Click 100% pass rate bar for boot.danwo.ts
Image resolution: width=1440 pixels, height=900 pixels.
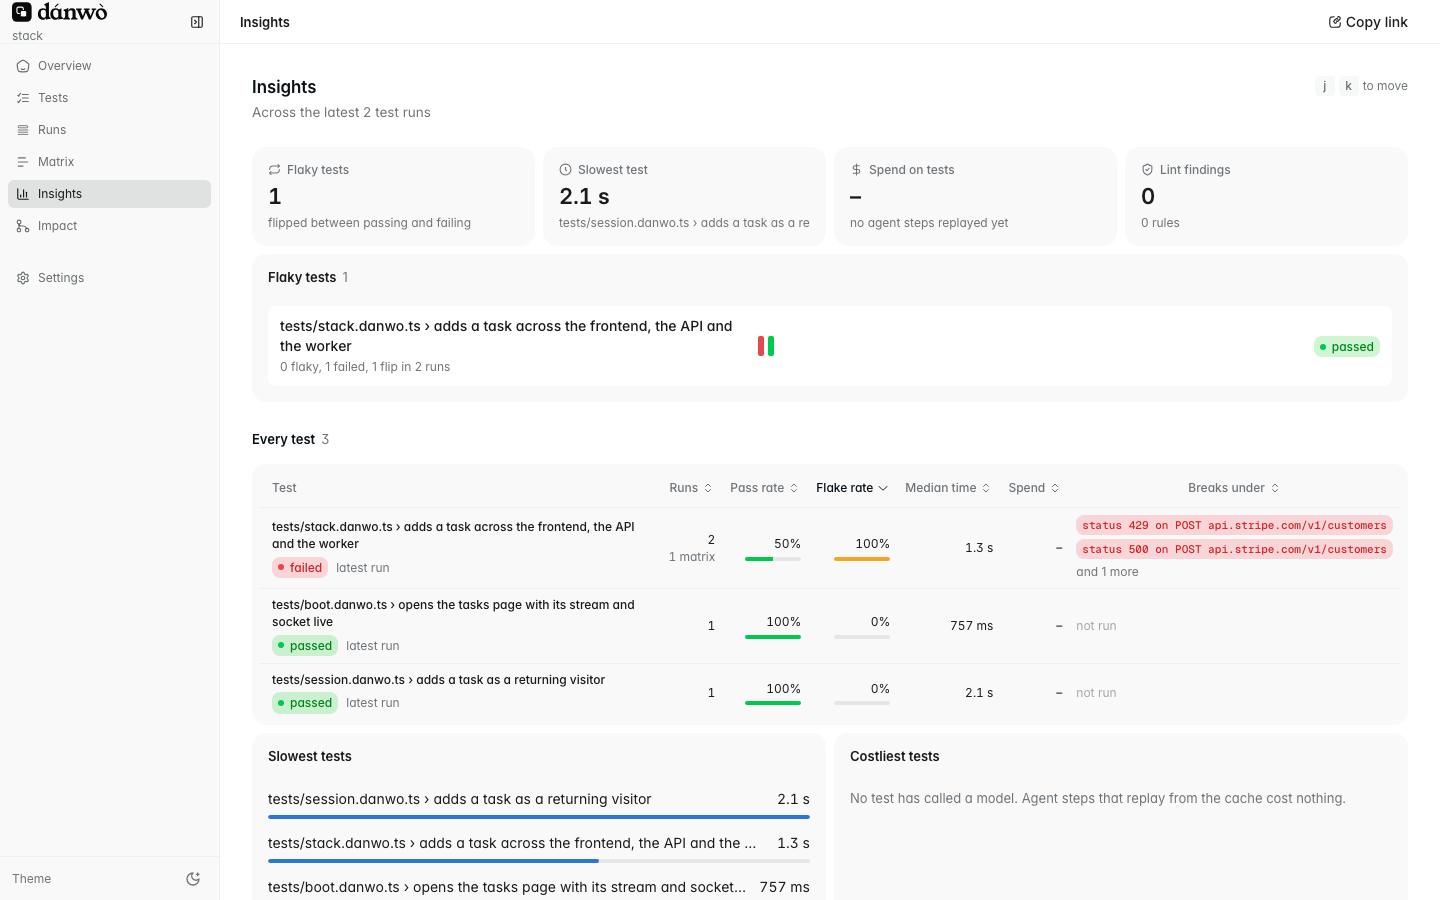773,637
